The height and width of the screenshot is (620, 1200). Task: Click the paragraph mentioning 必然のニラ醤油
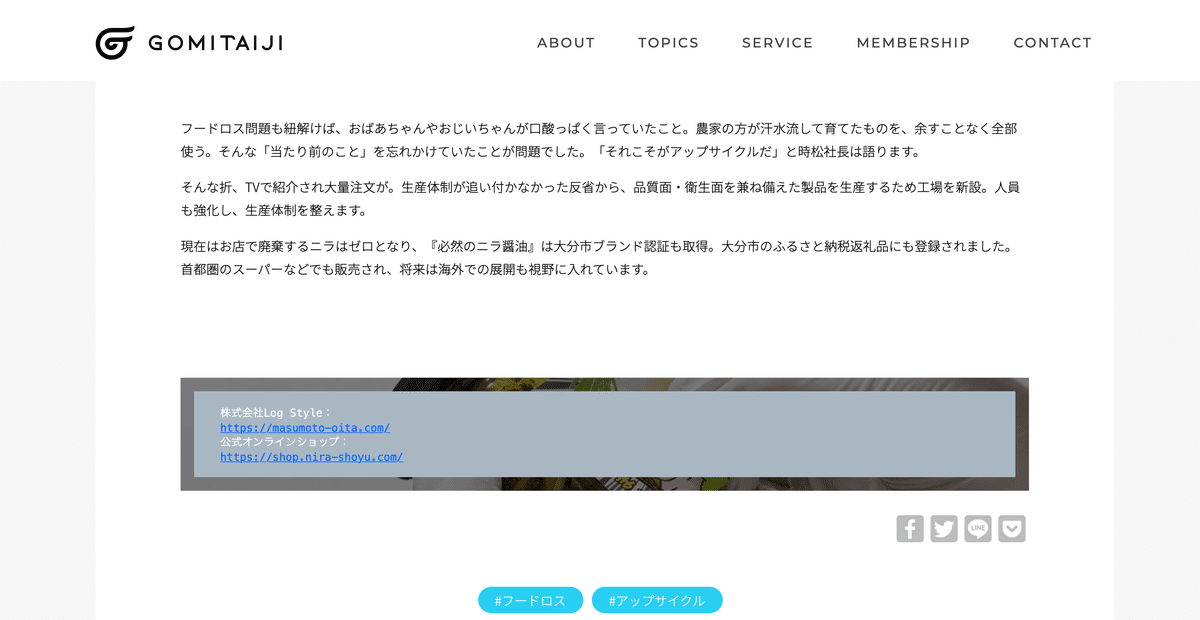click(600, 257)
